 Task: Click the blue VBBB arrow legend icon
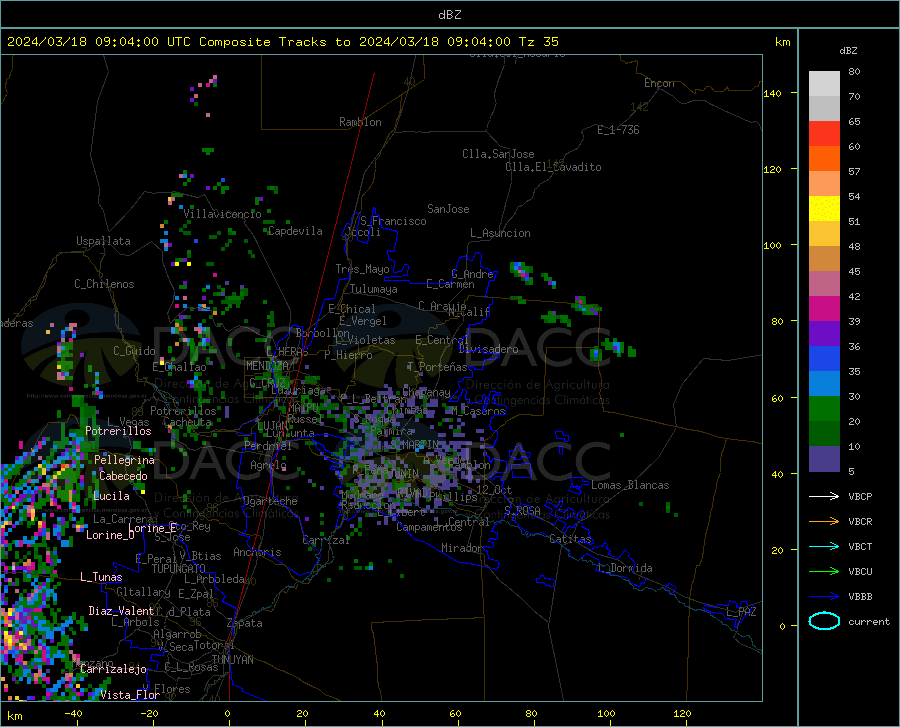point(824,596)
